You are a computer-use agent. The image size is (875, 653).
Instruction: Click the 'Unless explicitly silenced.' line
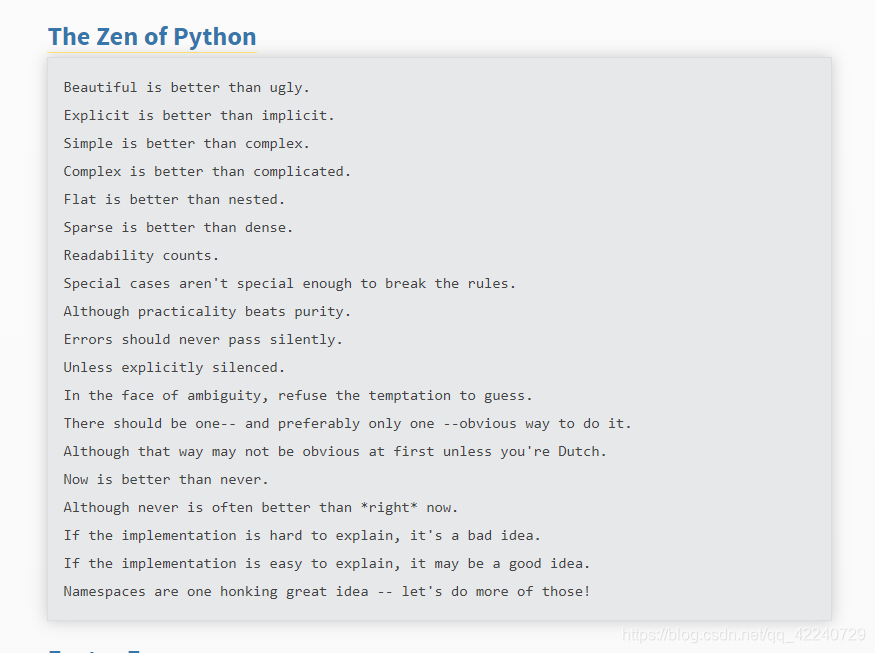pyautogui.click(x=174, y=367)
